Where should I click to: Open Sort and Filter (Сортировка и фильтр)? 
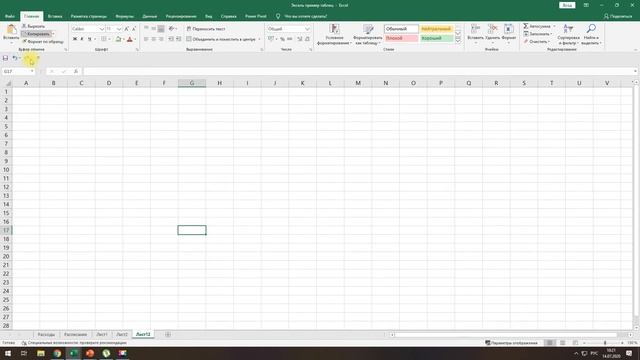coord(568,34)
